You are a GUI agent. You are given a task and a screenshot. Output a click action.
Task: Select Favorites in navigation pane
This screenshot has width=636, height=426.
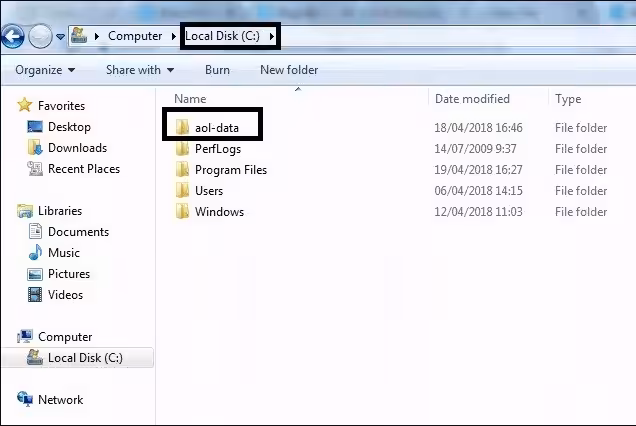point(62,106)
